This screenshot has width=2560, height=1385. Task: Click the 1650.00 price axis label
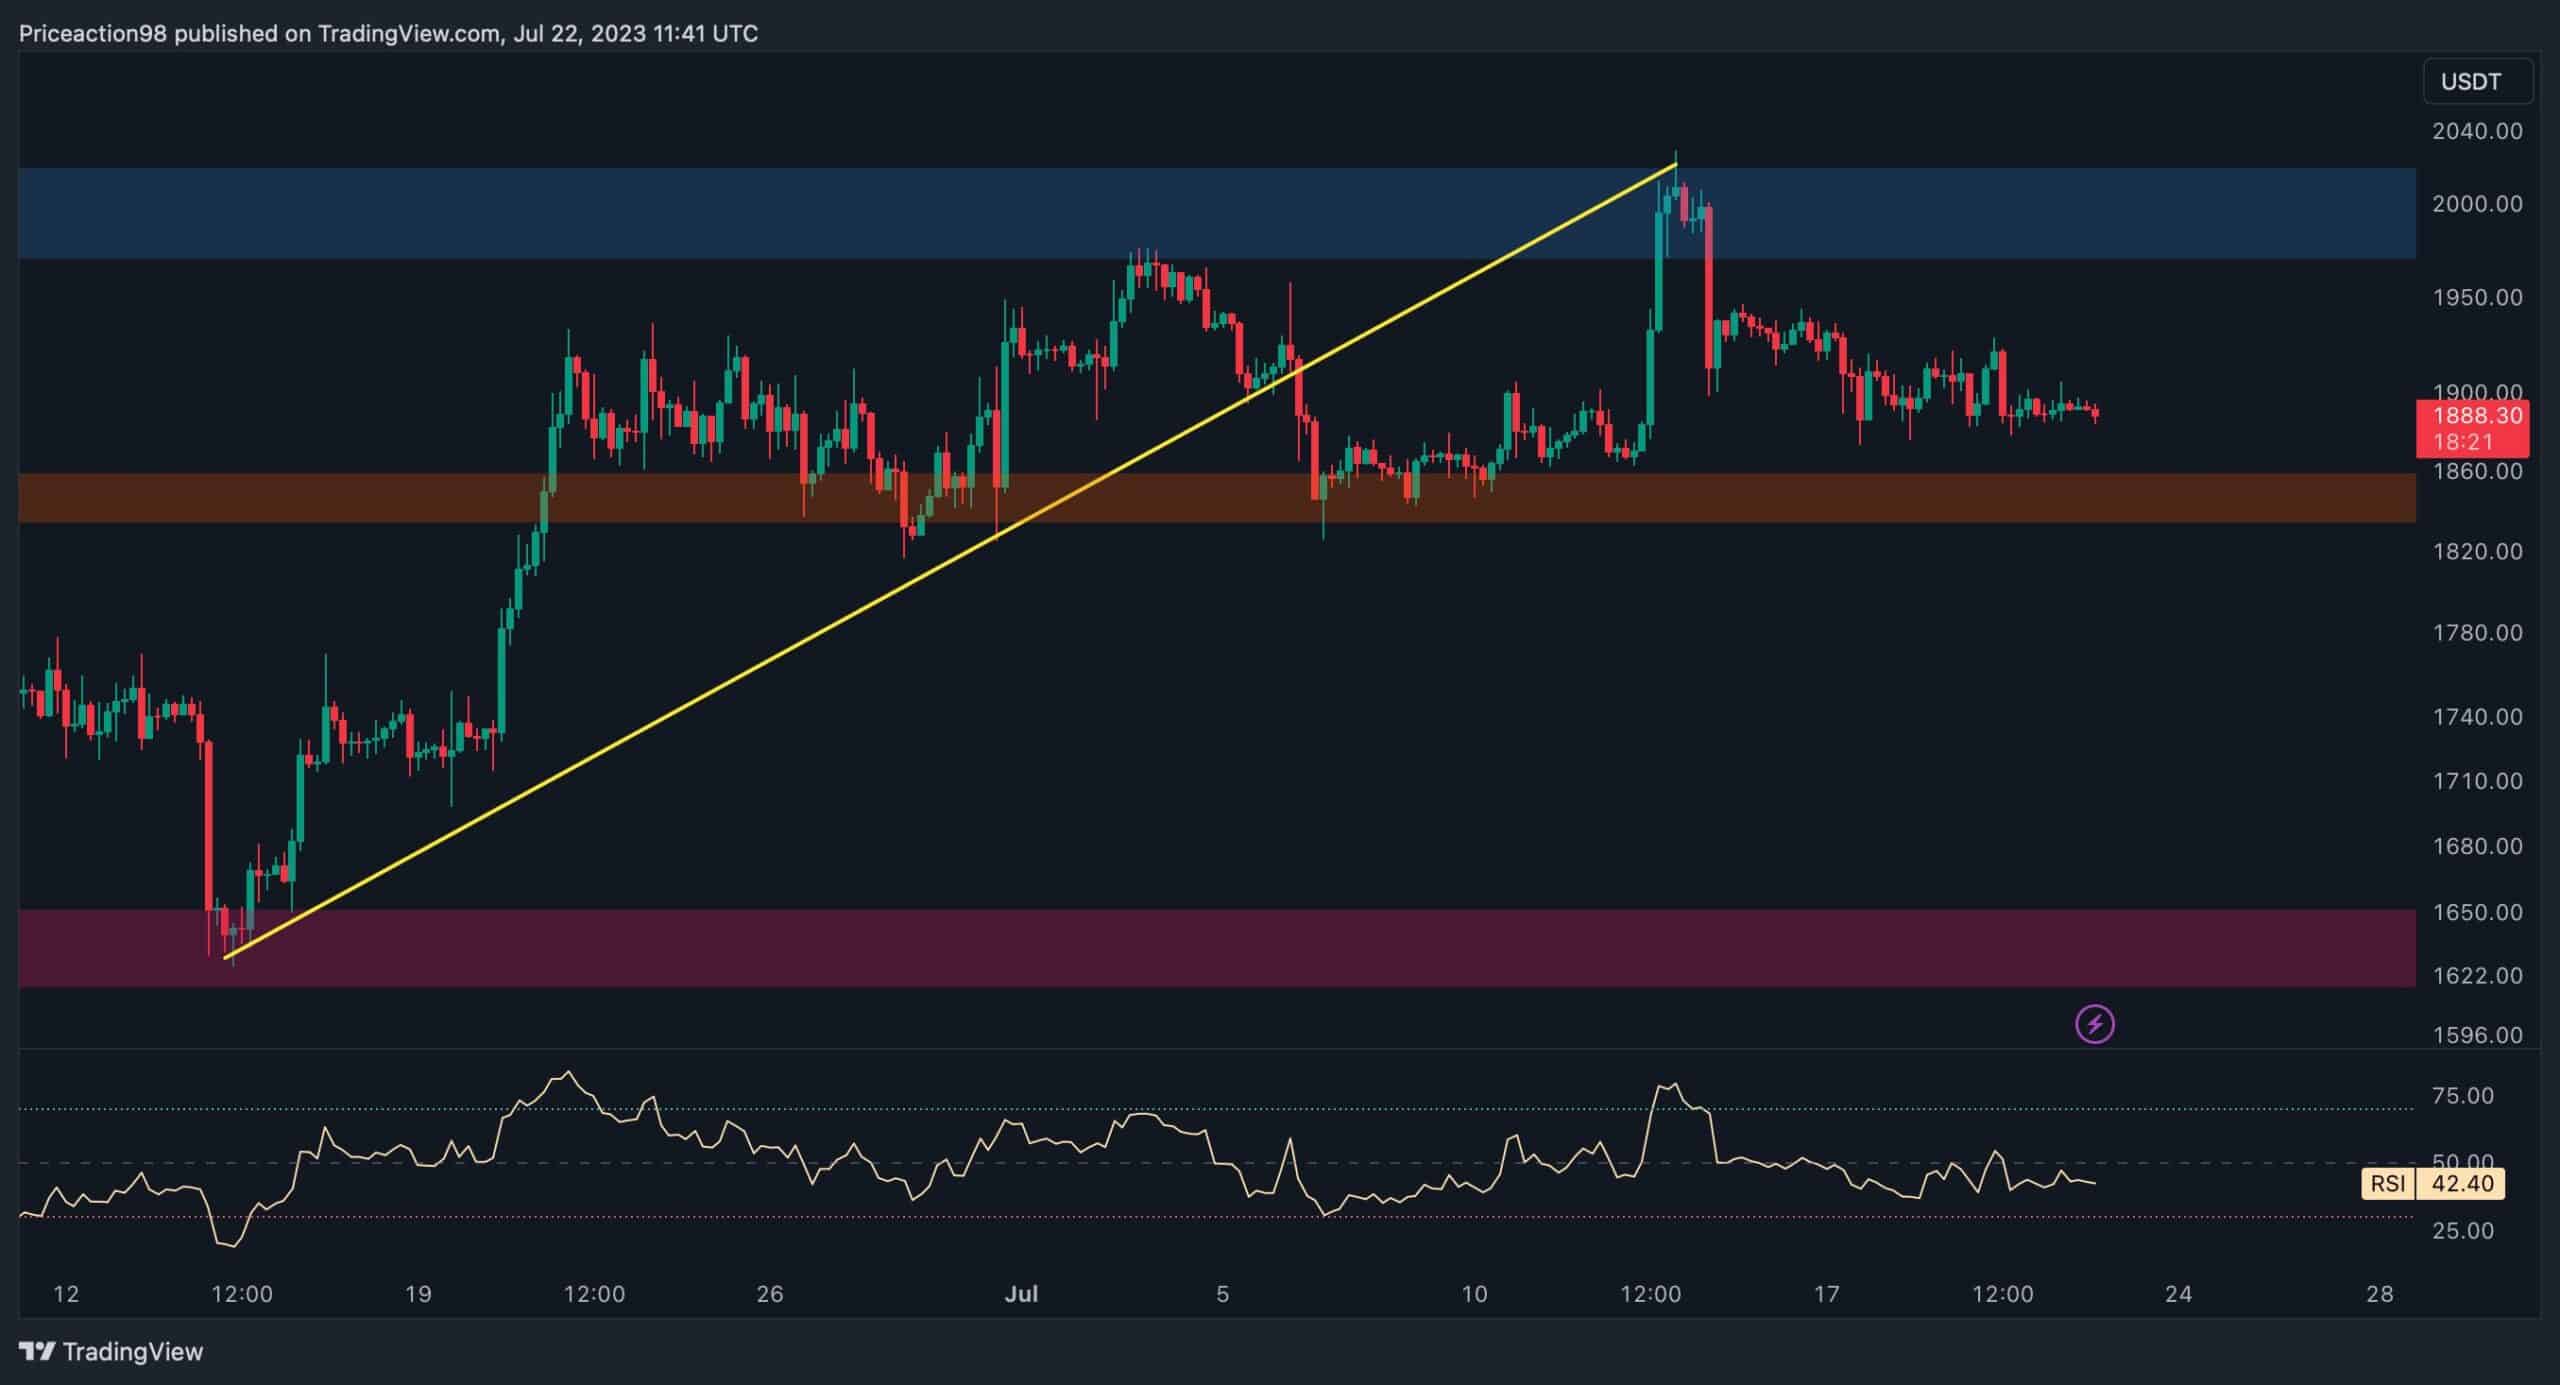[x=2477, y=912]
